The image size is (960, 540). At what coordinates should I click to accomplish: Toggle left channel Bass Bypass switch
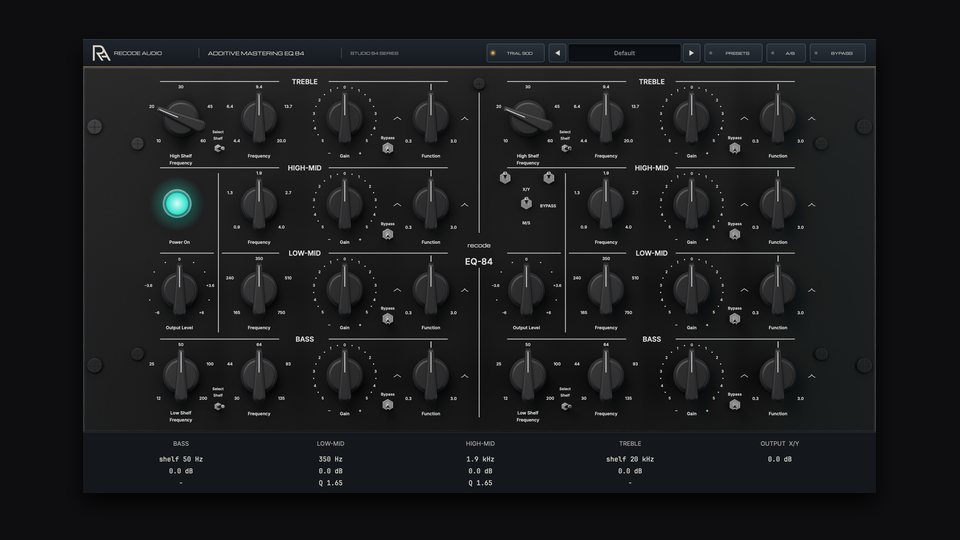388,404
